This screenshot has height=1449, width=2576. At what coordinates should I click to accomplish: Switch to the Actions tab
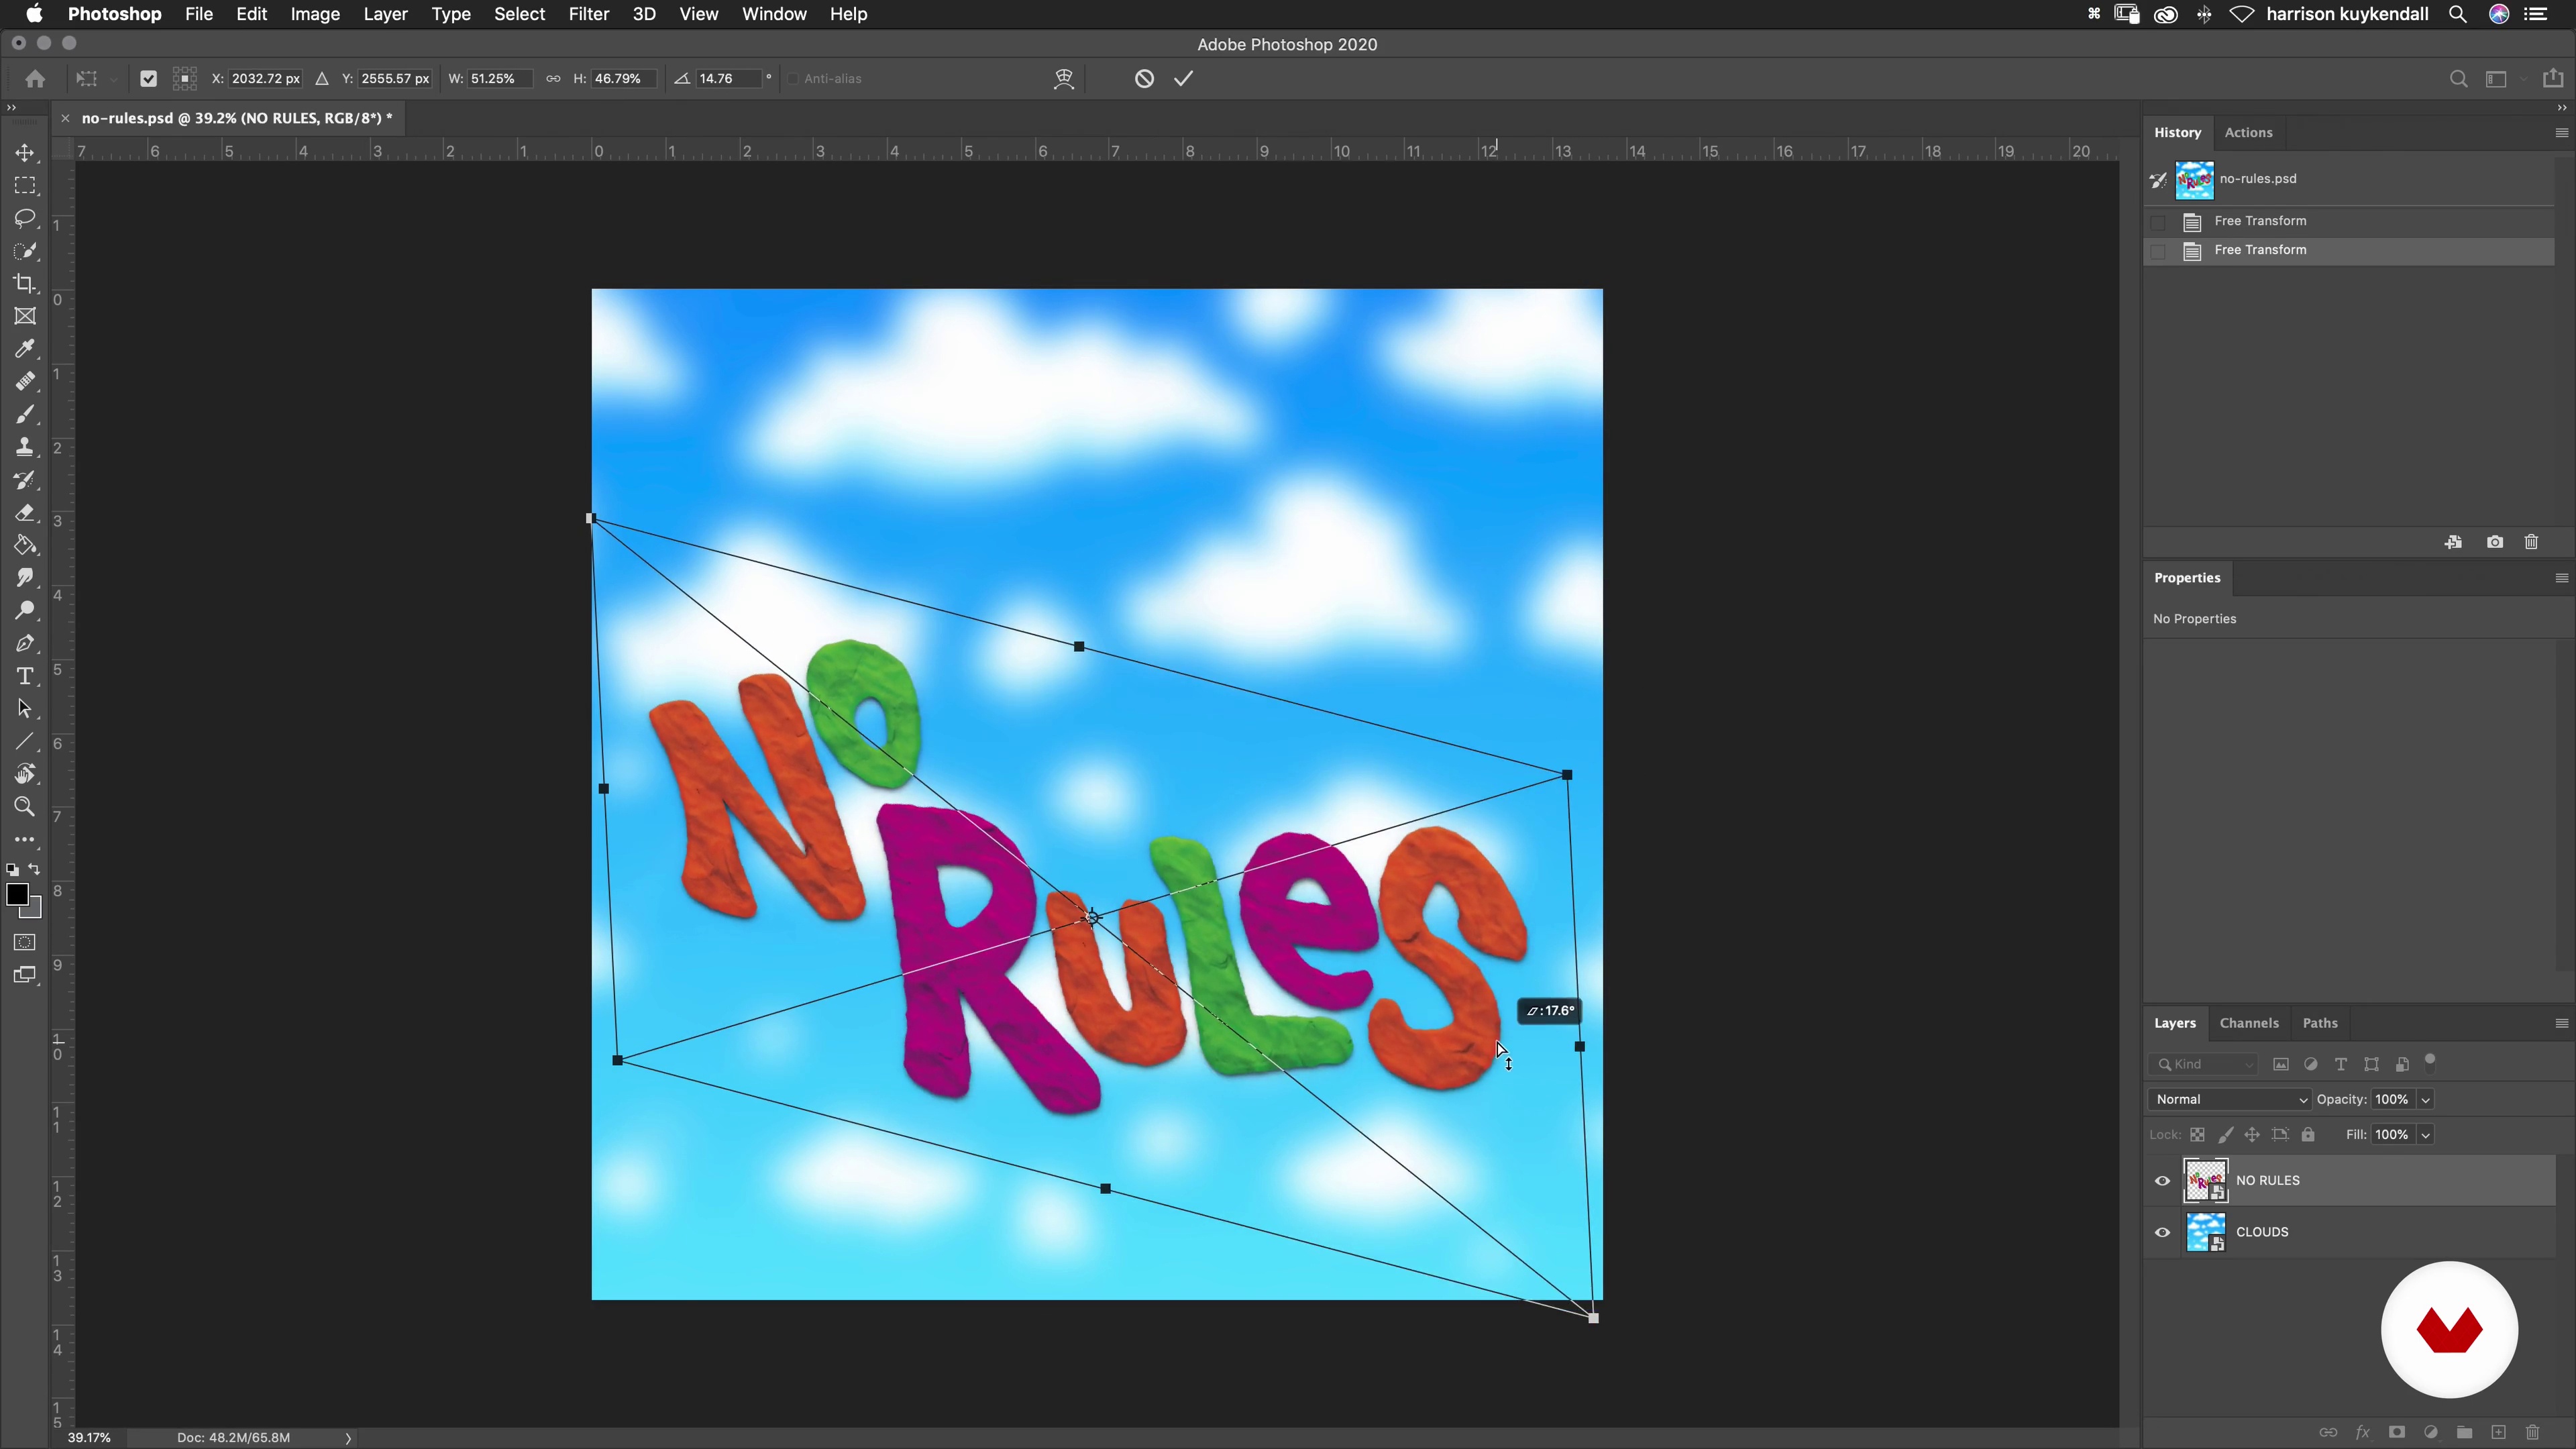tap(2248, 132)
